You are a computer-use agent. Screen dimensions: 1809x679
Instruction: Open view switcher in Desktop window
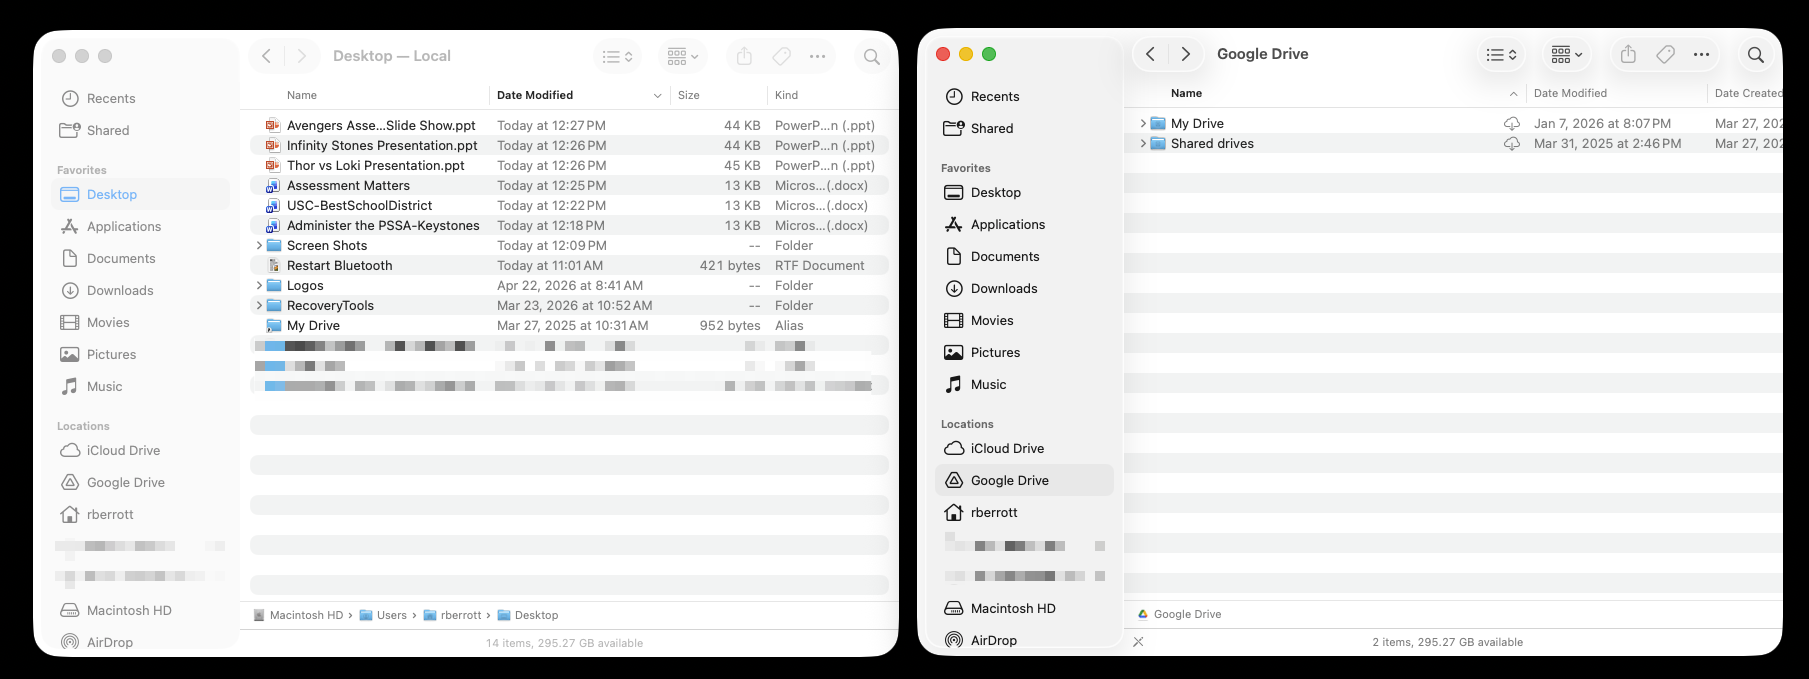coord(617,57)
